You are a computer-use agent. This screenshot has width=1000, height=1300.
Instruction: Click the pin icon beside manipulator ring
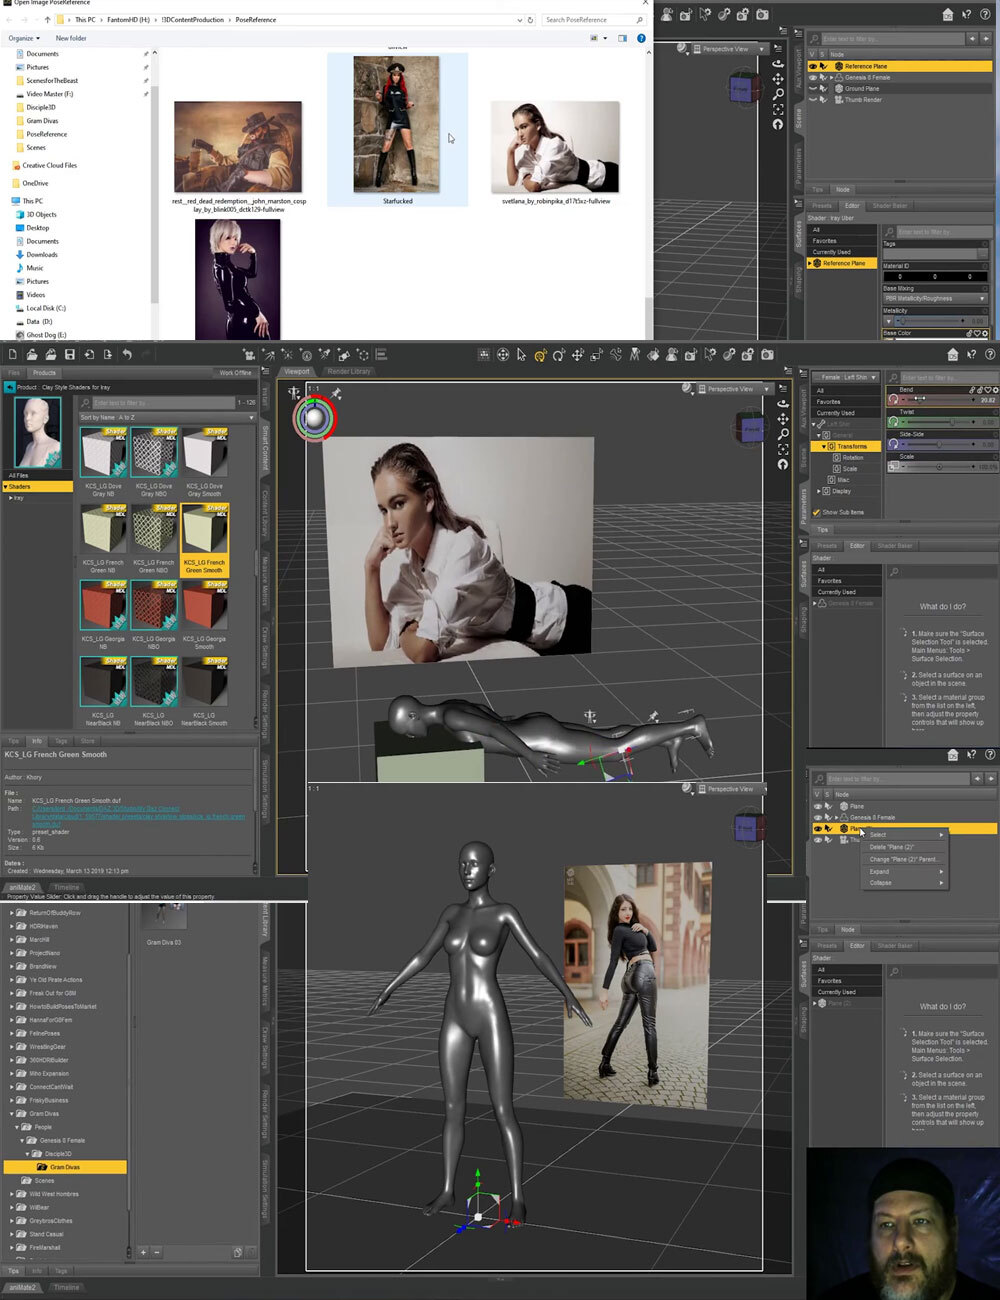(337, 393)
